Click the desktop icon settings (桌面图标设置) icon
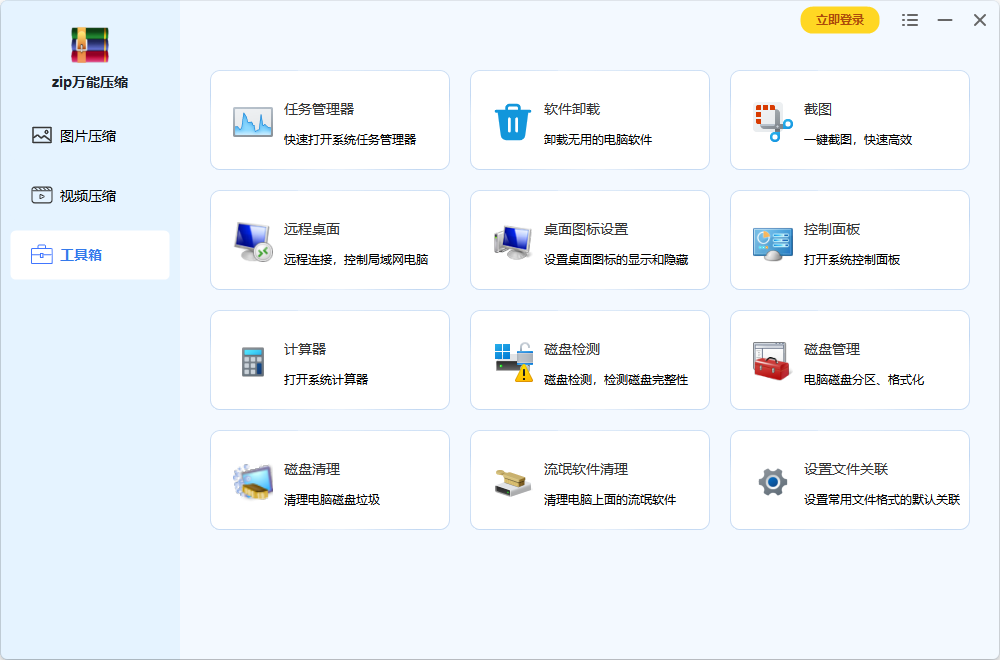1000x660 pixels. pos(513,241)
